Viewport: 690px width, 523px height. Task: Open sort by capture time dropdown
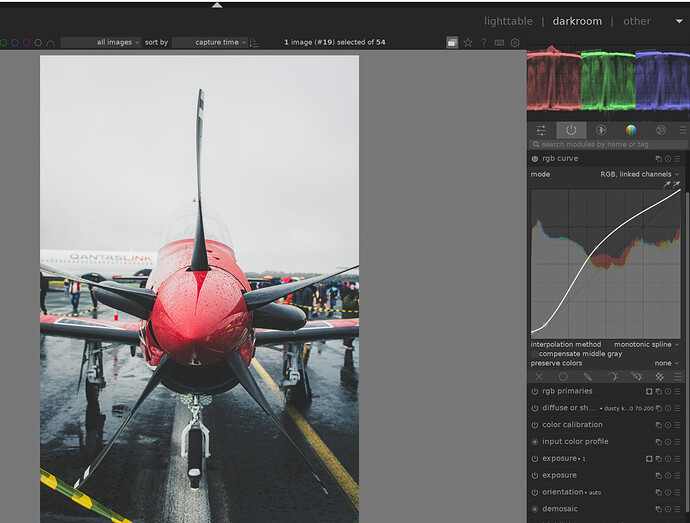tap(210, 43)
